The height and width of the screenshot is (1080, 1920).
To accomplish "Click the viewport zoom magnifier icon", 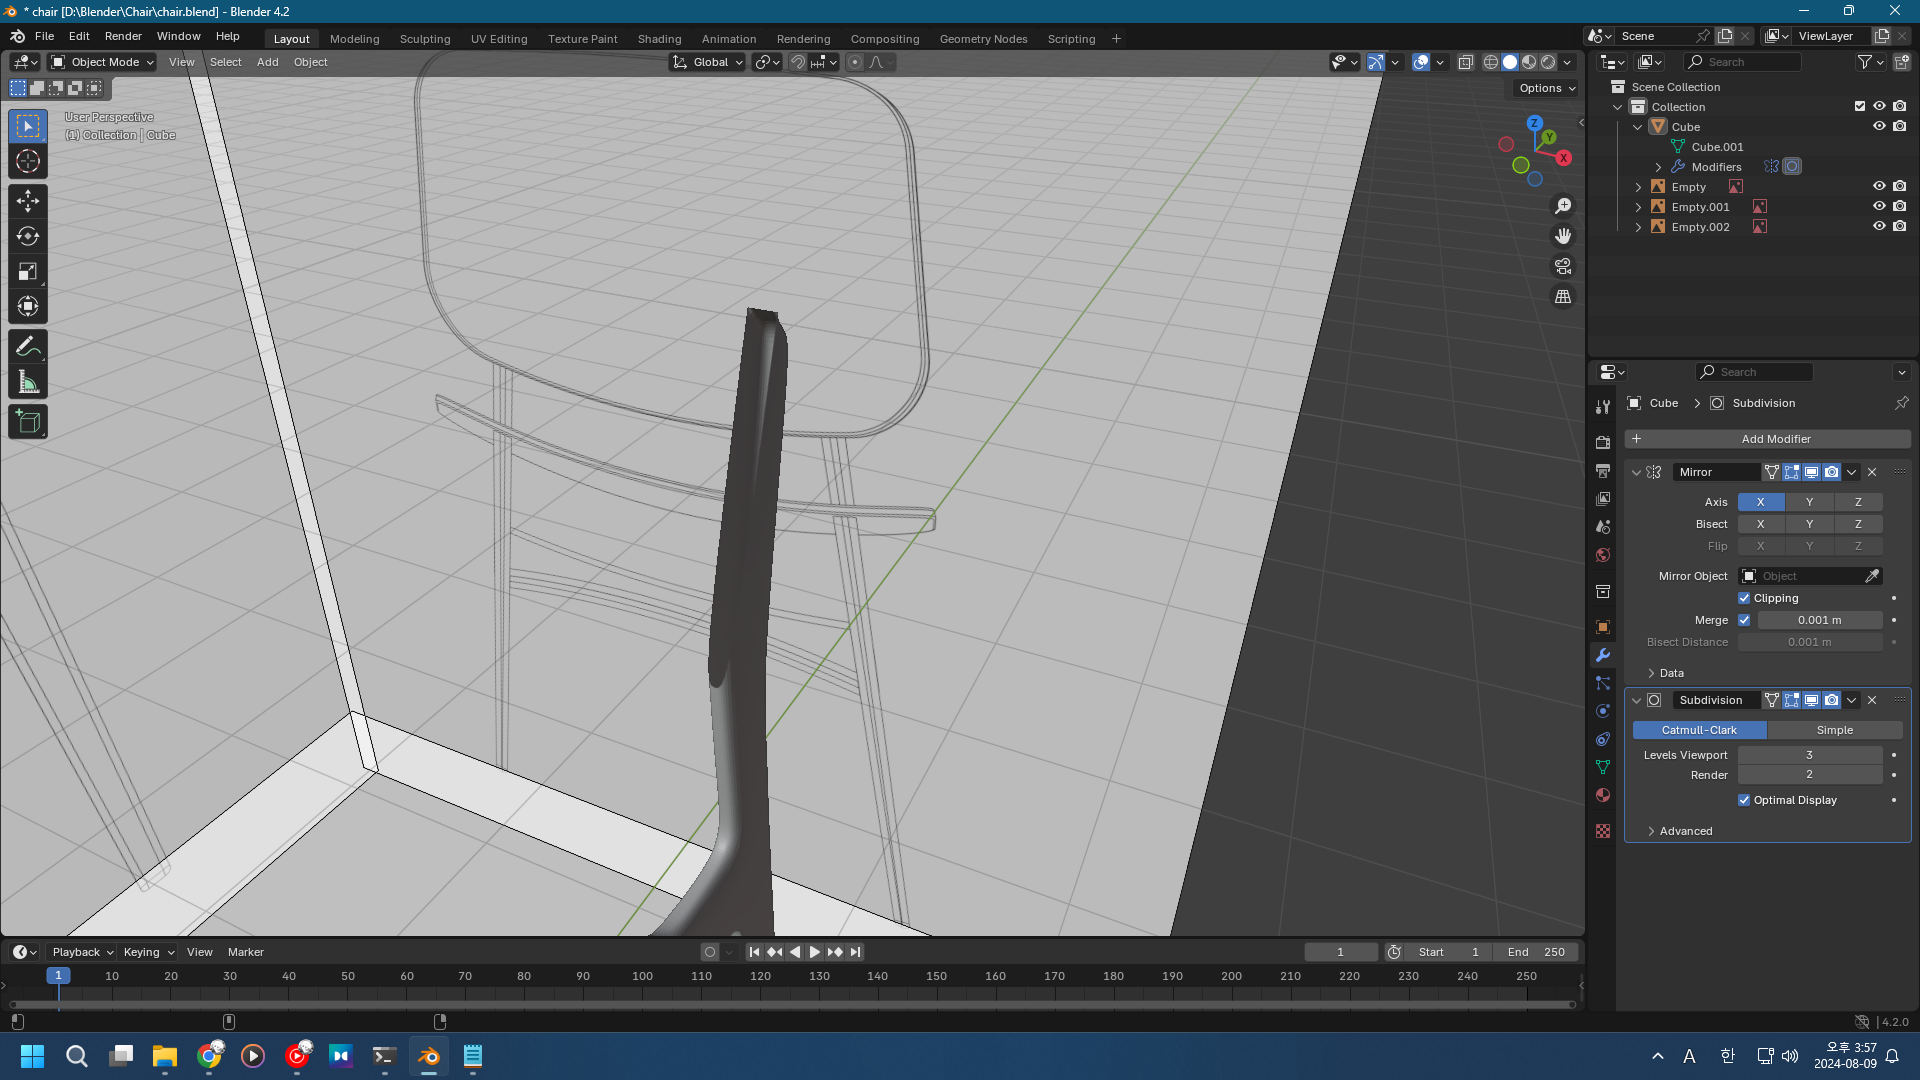I will (x=1563, y=206).
